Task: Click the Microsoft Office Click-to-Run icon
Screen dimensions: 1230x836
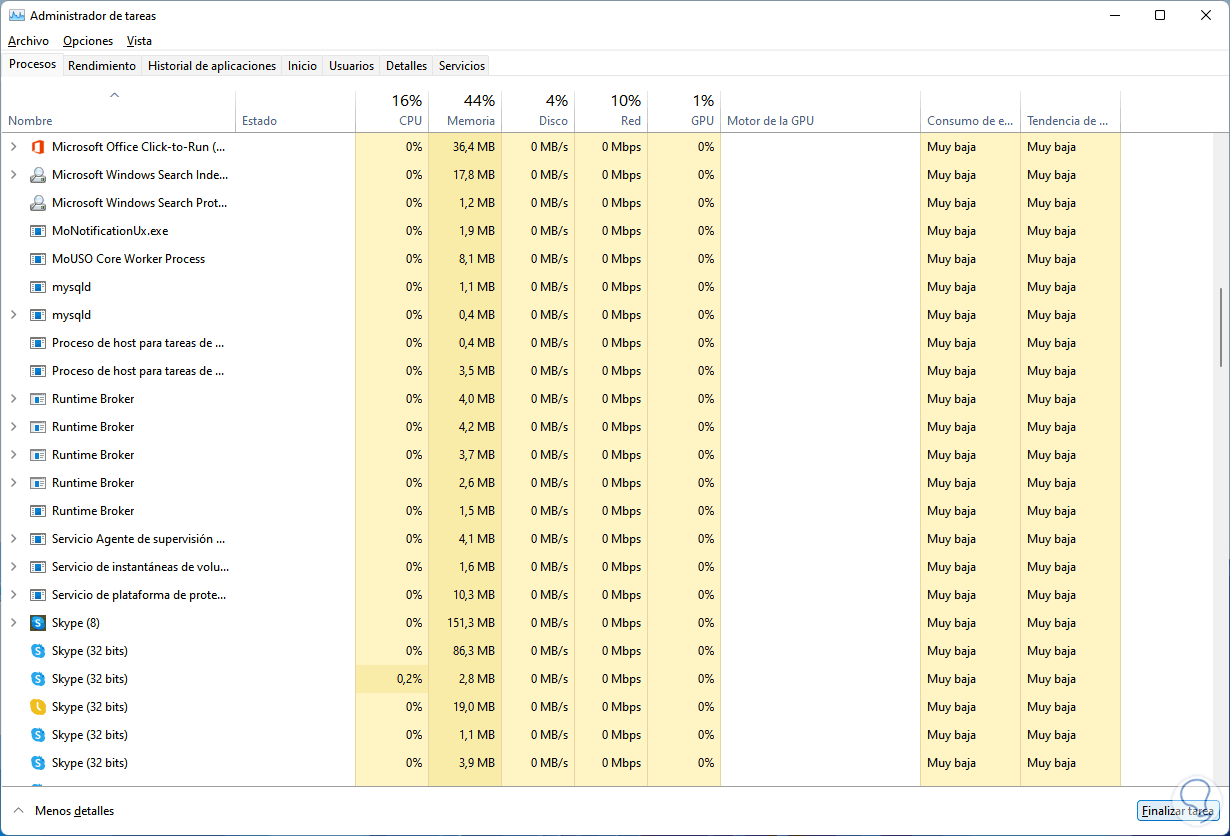Action: pyautogui.click(x=38, y=147)
